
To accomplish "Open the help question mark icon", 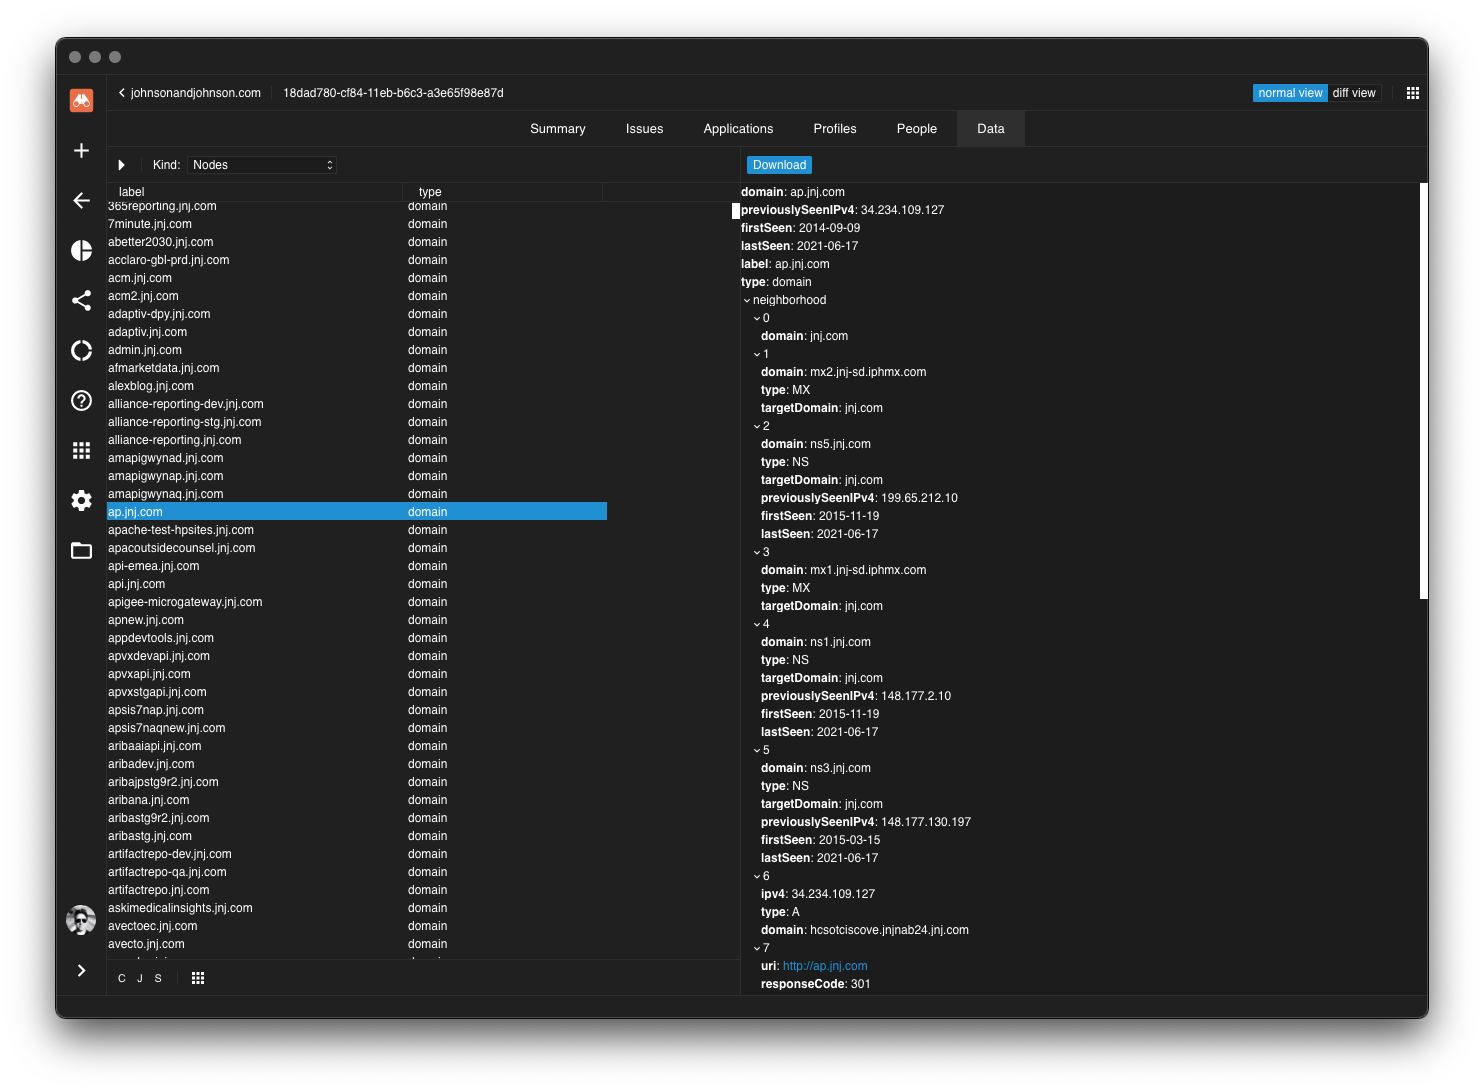I will [x=82, y=400].
